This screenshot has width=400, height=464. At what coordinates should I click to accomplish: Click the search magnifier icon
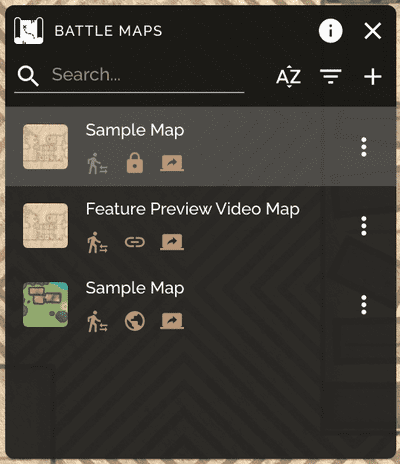click(x=28, y=76)
